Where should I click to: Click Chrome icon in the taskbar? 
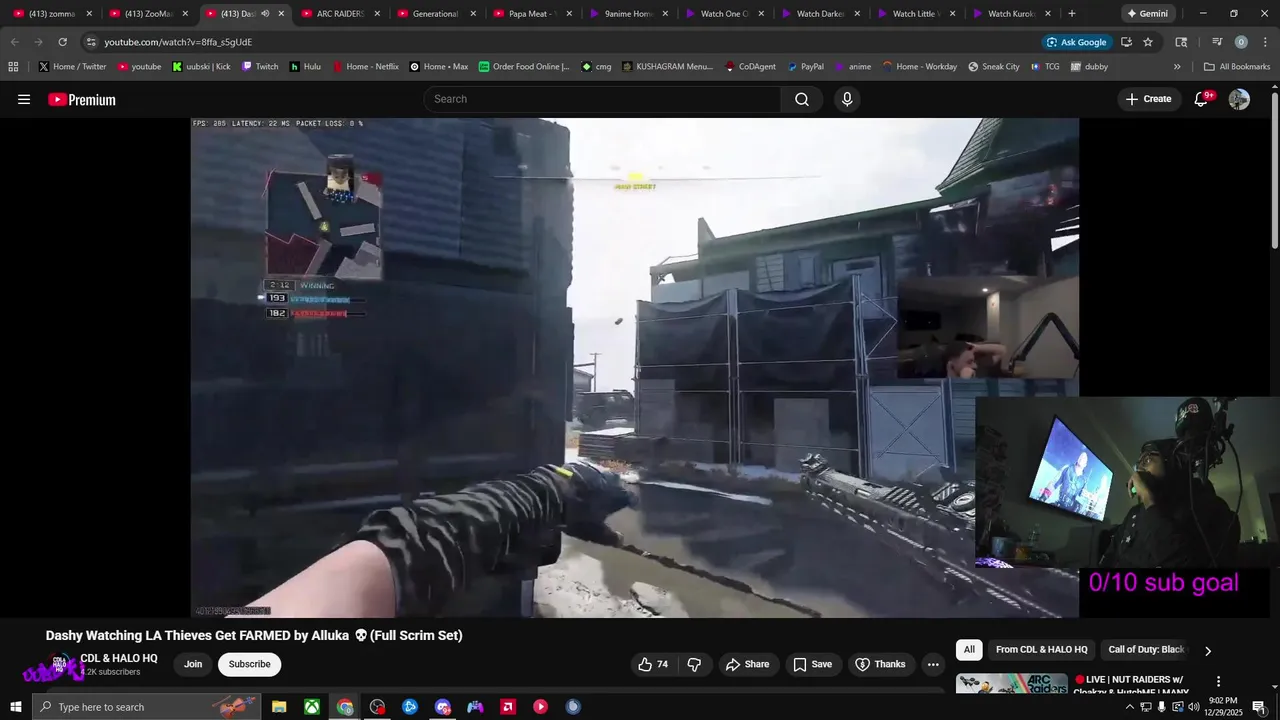[345, 707]
